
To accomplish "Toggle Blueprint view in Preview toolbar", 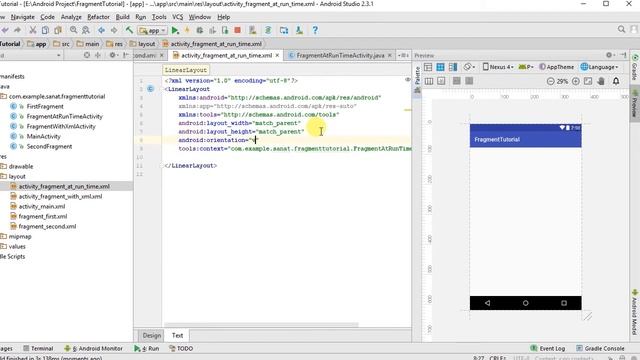I will (x=440, y=67).
